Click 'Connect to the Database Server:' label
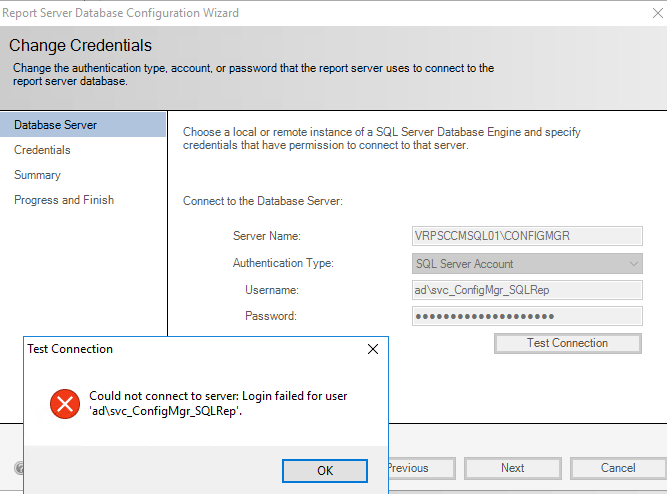This screenshot has width=667, height=494. tap(262, 201)
